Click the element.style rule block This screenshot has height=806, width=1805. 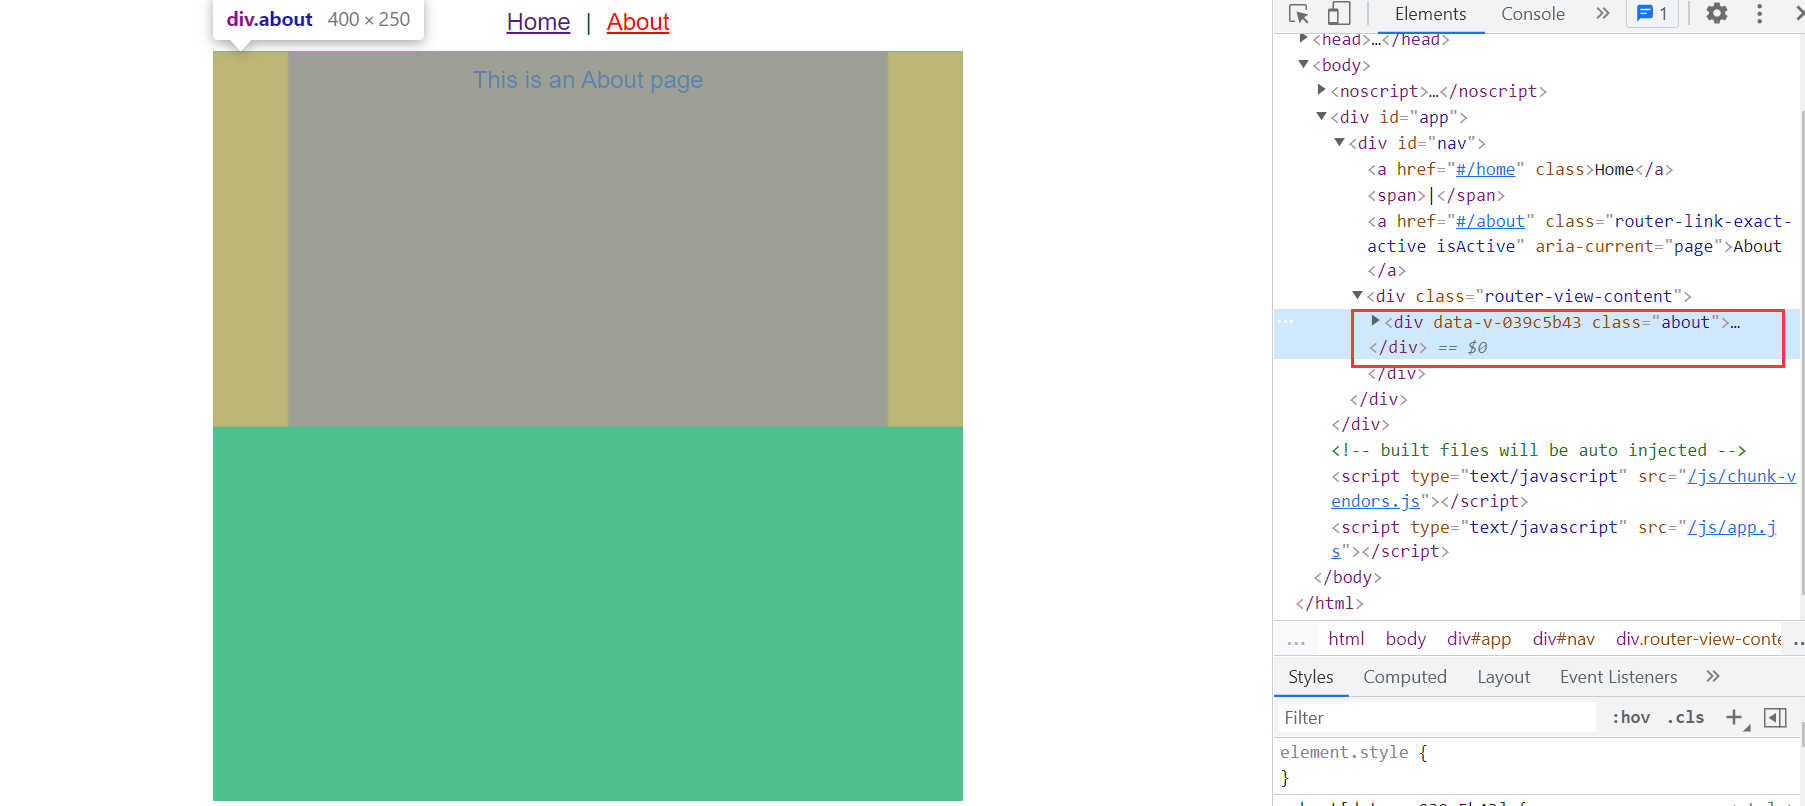coord(1538,764)
